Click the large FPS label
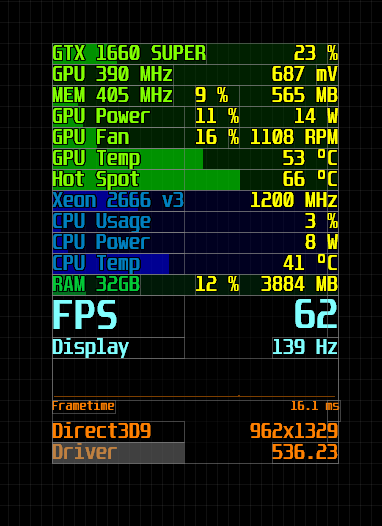 [x=85, y=315]
